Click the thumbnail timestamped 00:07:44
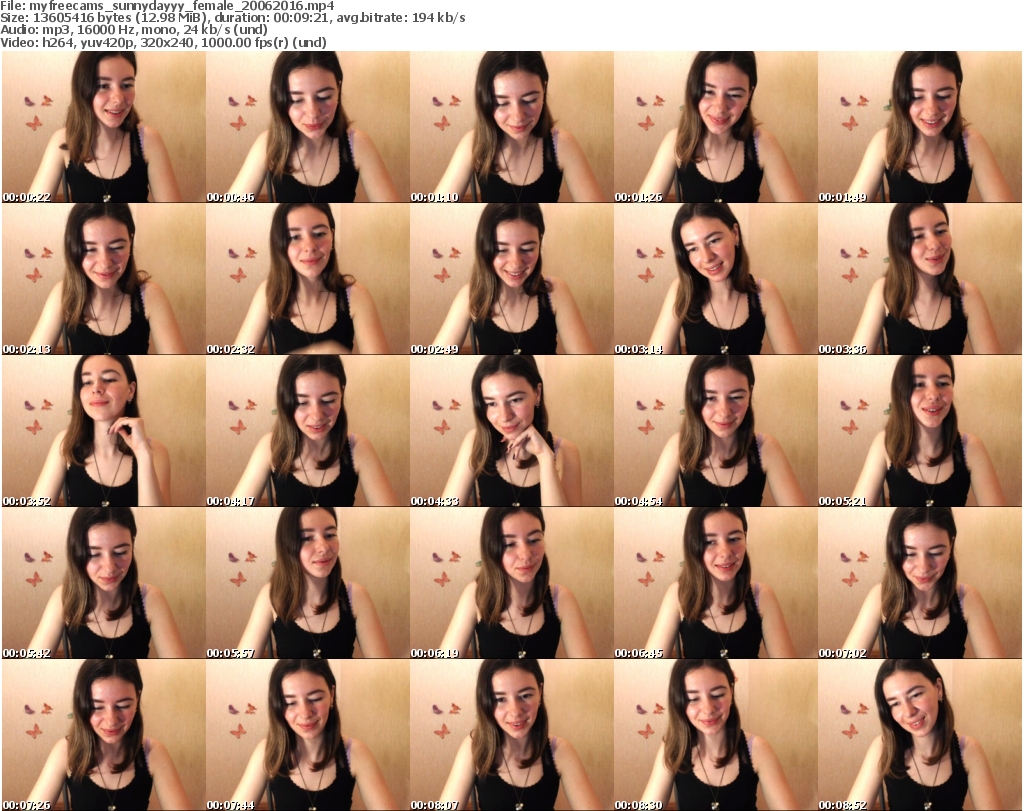The width and height of the screenshot is (1024, 811). pyautogui.click(x=308, y=735)
